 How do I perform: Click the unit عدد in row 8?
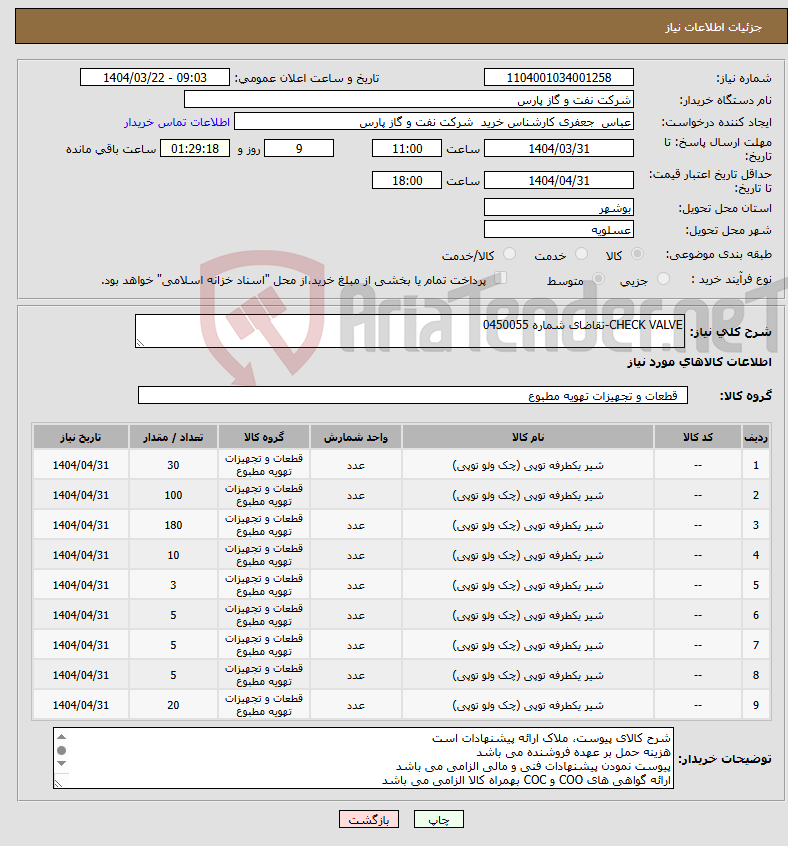click(355, 675)
